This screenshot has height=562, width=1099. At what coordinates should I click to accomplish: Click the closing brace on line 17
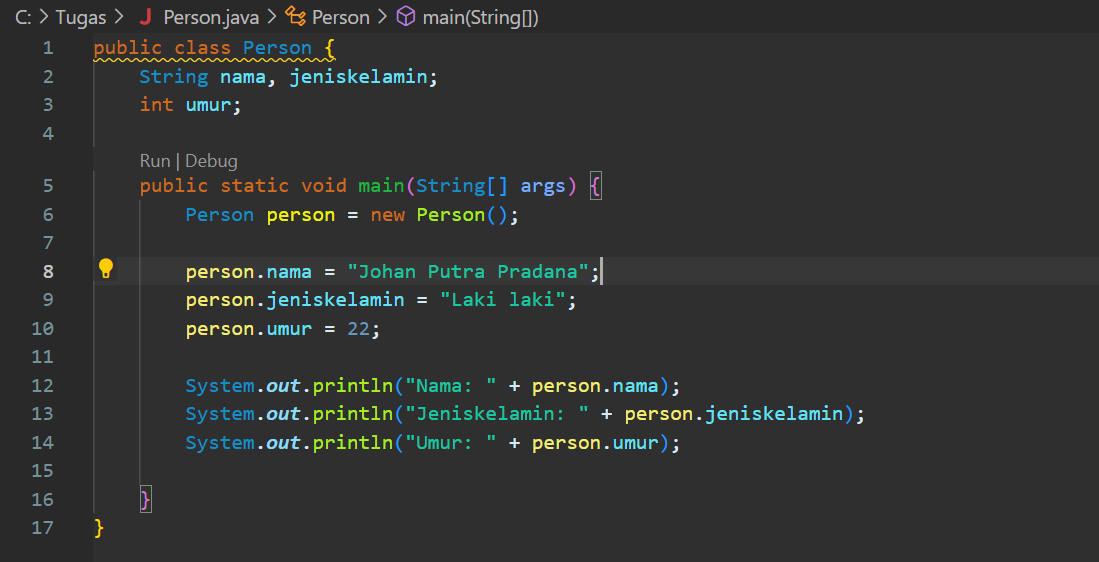99,527
